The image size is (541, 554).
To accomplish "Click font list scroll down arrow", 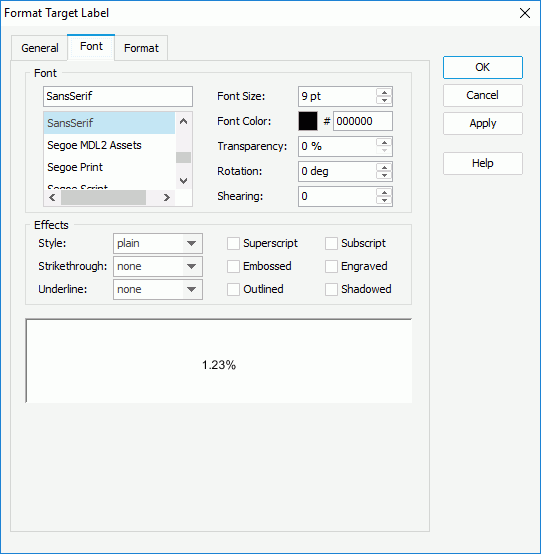I will [x=183, y=181].
